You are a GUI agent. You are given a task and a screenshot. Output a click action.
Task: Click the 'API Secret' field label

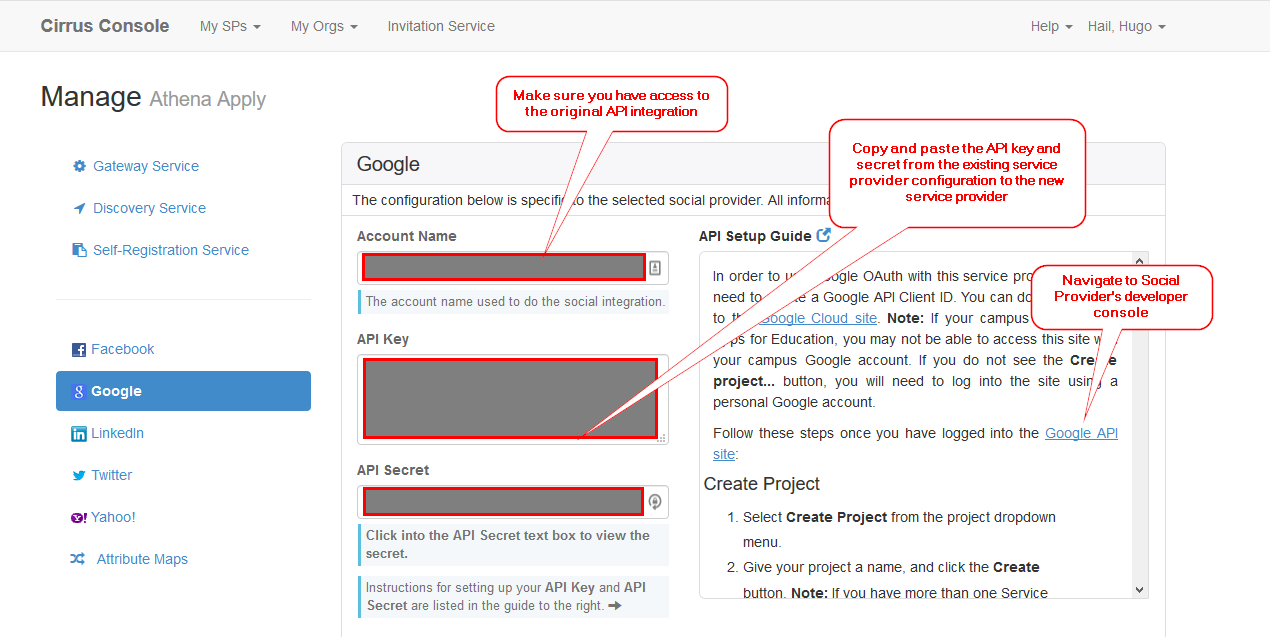pos(393,470)
